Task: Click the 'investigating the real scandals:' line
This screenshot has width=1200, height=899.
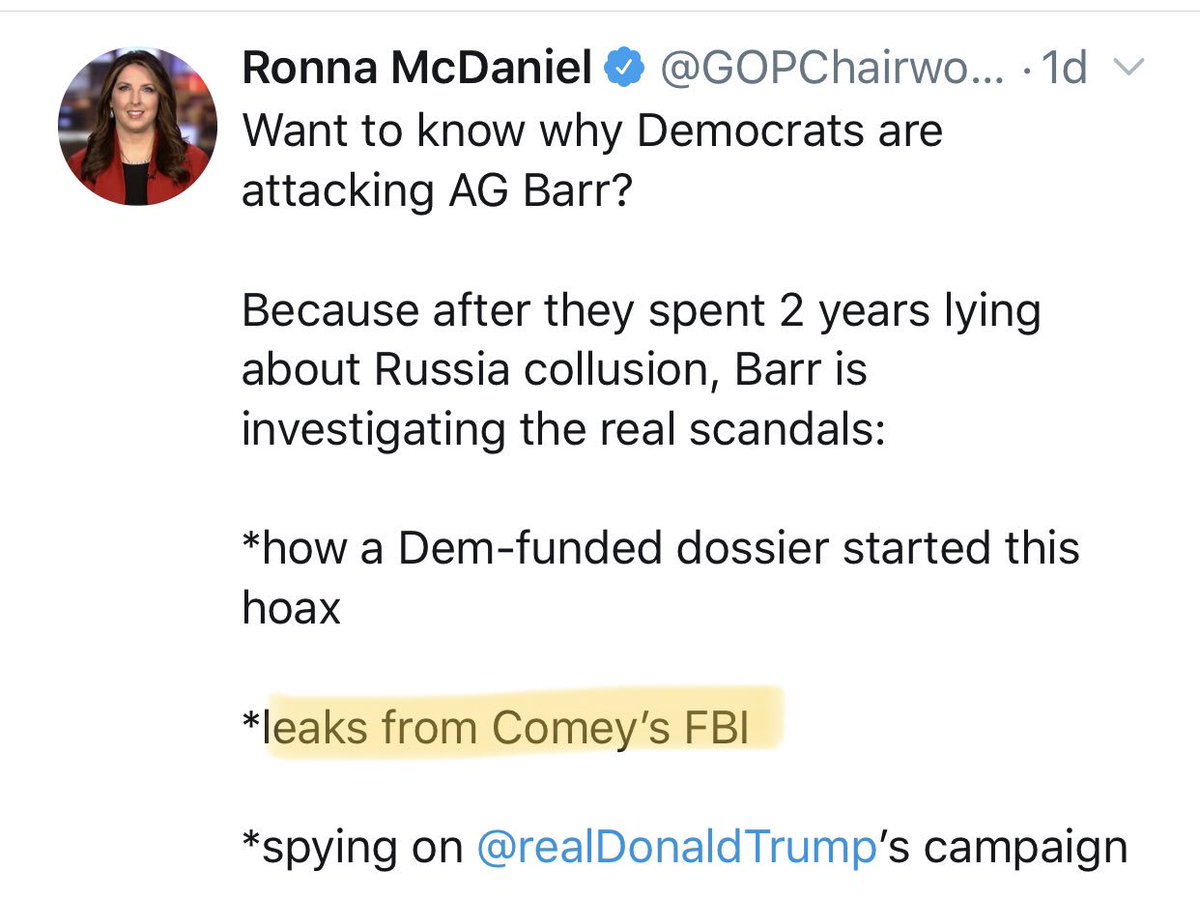Action: click(x=564, y=432)
